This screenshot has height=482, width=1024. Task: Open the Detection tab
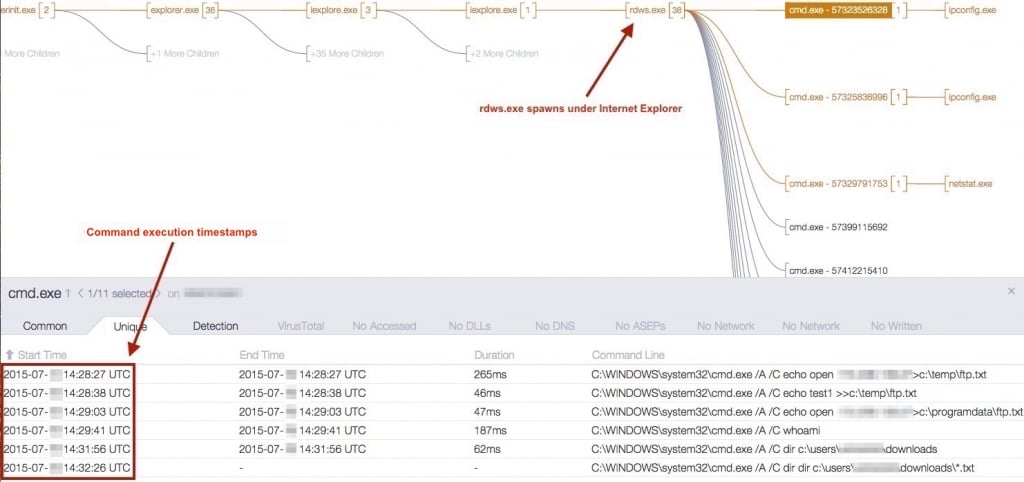(216, 326)
